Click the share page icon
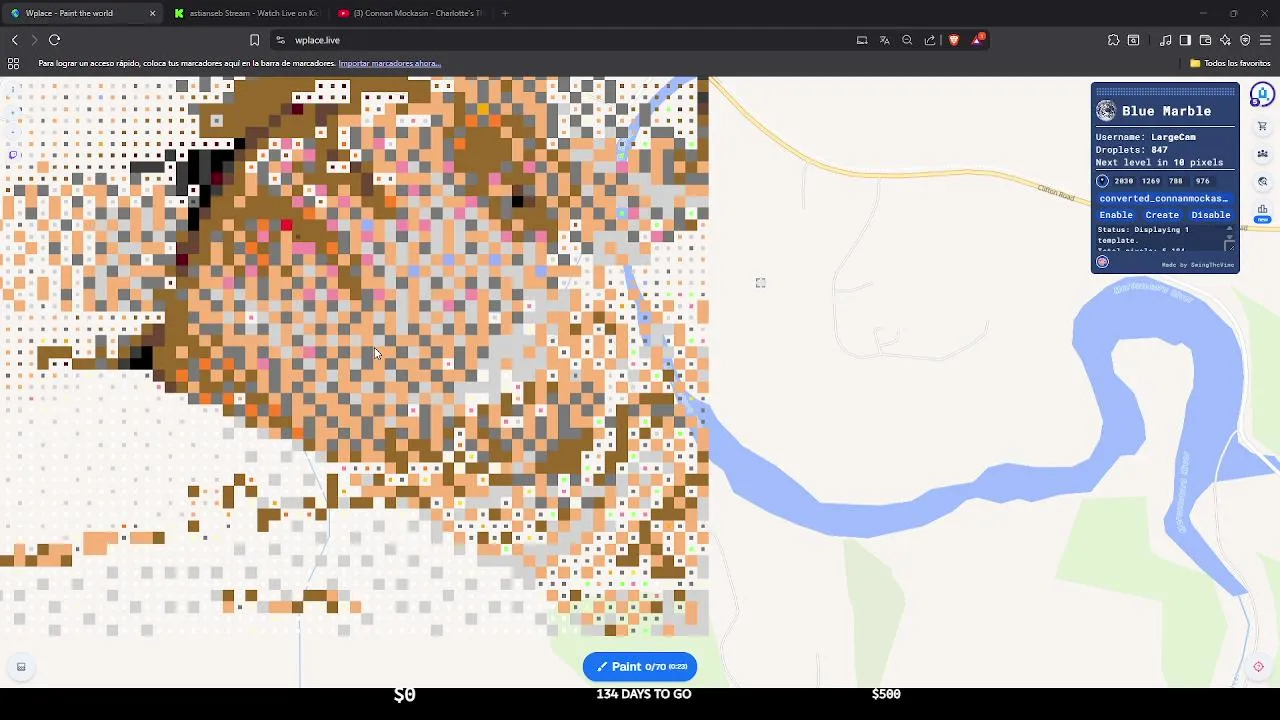Screen dimensions: 1280x720 (930, 40)
